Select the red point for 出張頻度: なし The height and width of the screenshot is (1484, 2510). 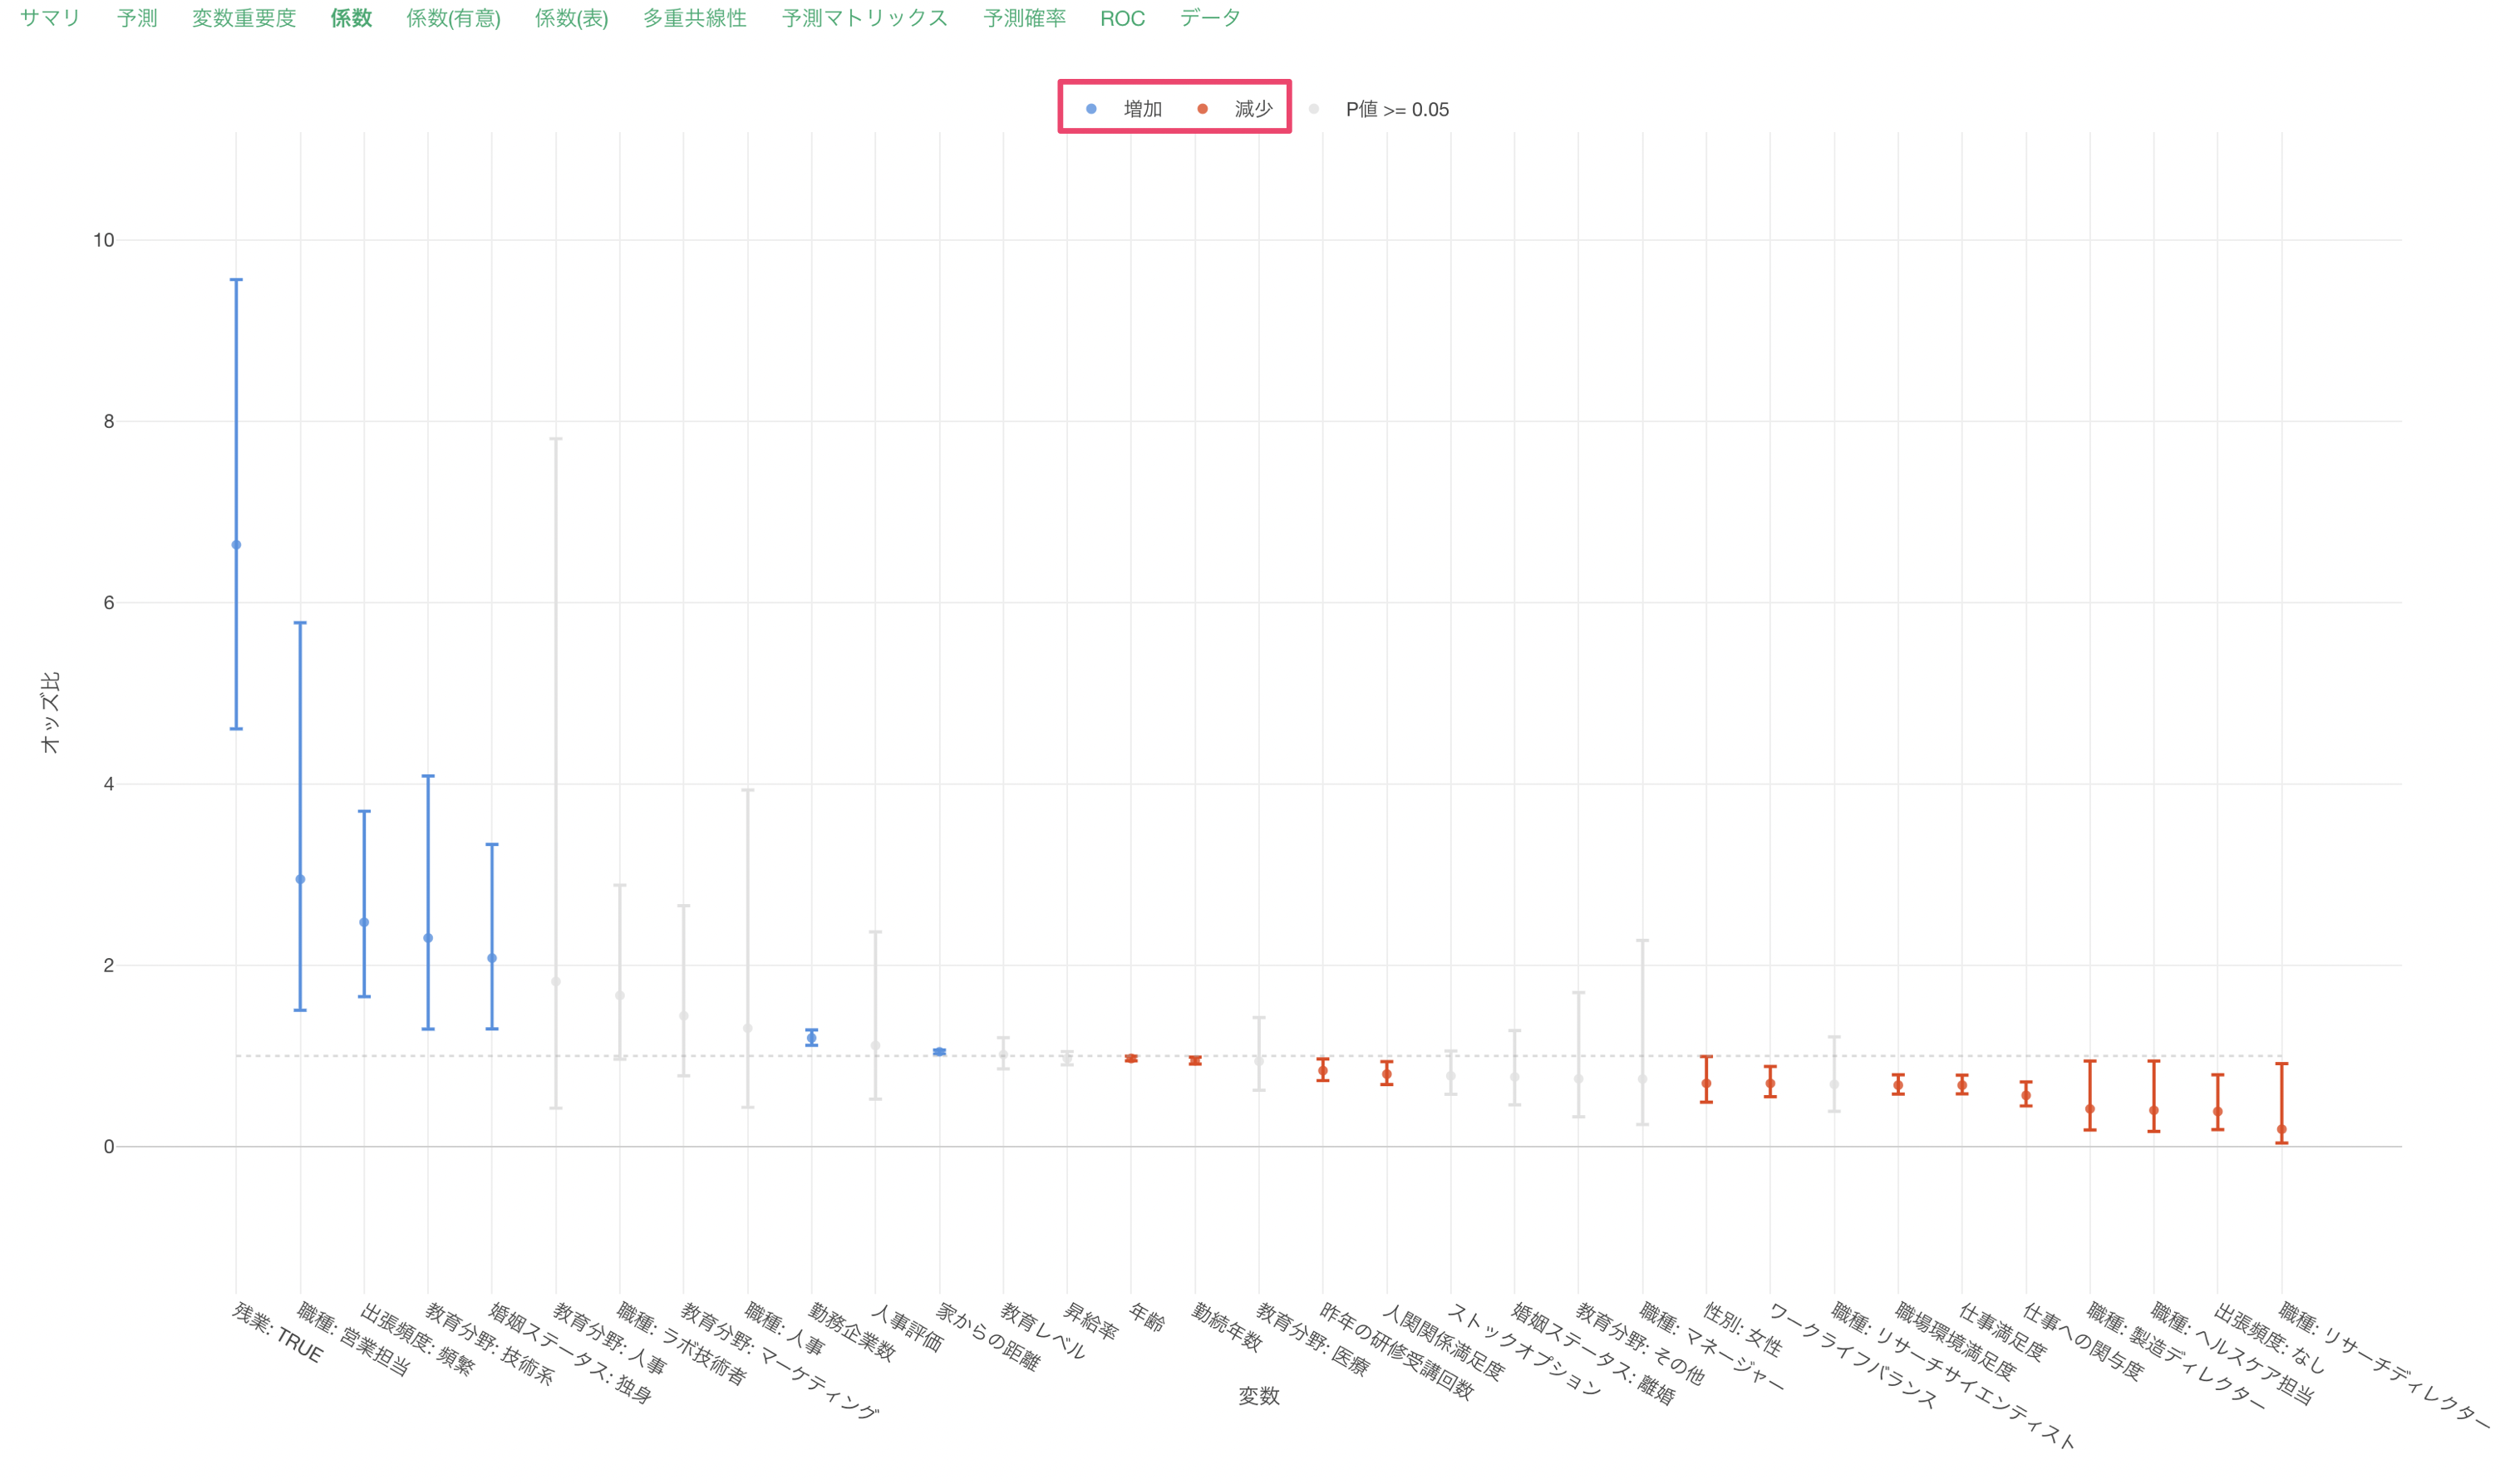[x=2218, y=1111]
